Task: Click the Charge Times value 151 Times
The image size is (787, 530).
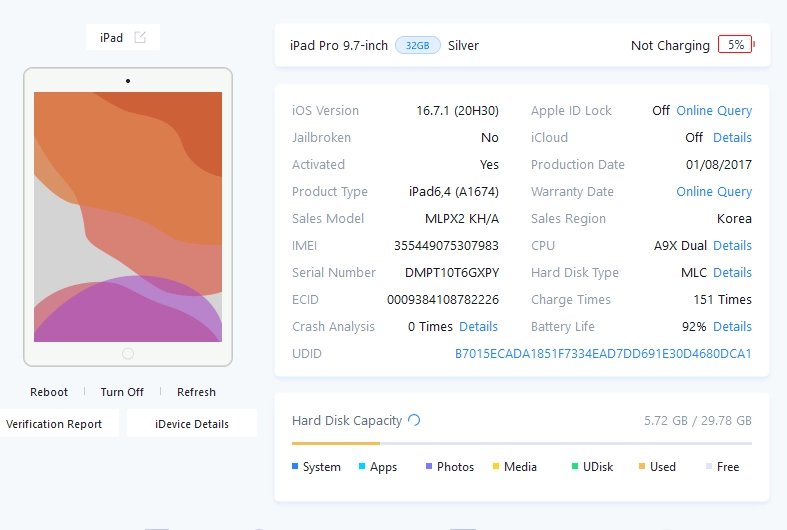Action: 722,300
